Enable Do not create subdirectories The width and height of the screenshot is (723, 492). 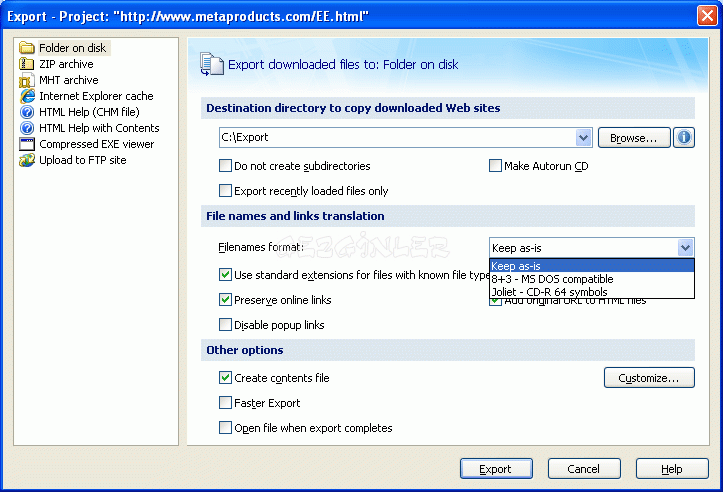[225, 166]
